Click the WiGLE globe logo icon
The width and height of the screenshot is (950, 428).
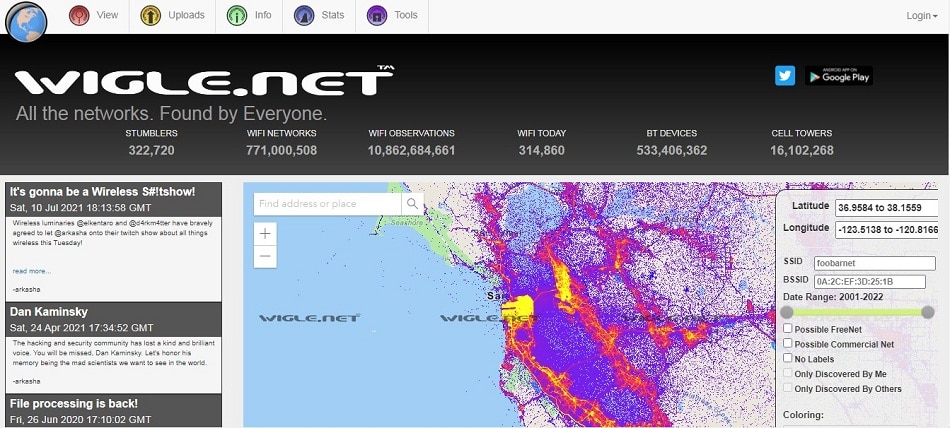click(x=26, y=22)
